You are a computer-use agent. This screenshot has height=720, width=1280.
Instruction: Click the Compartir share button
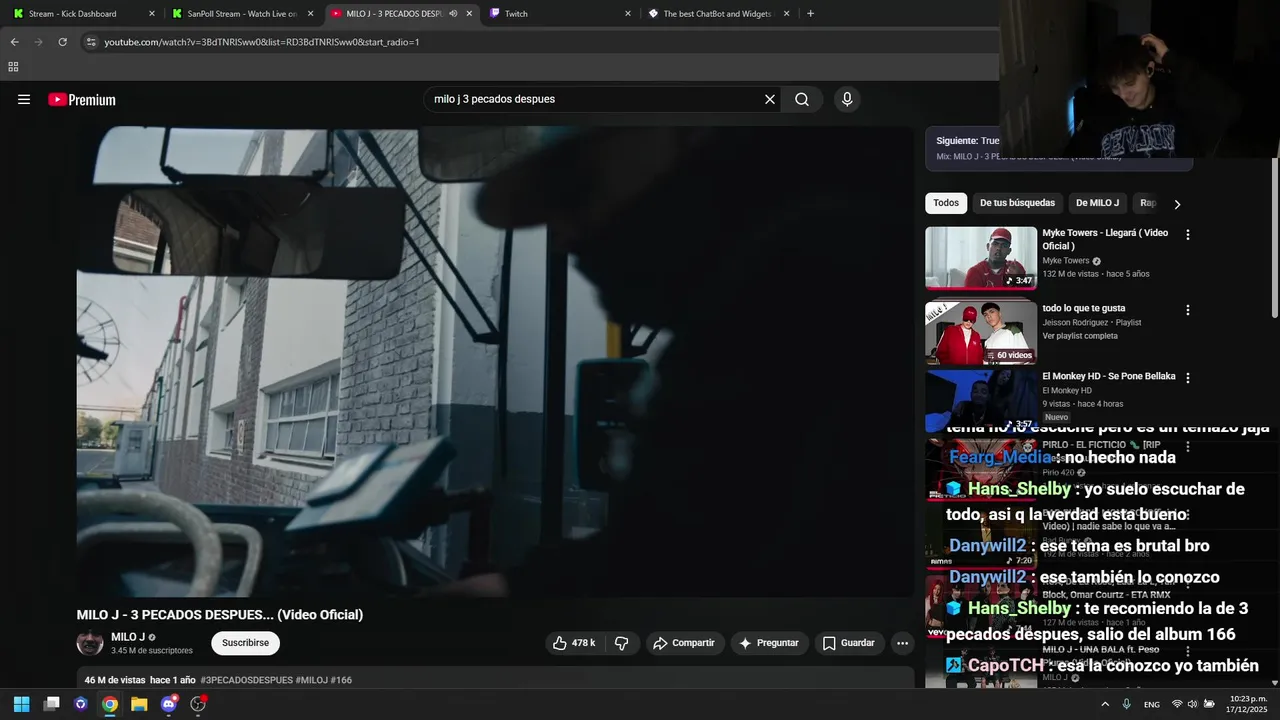[685, 643]
